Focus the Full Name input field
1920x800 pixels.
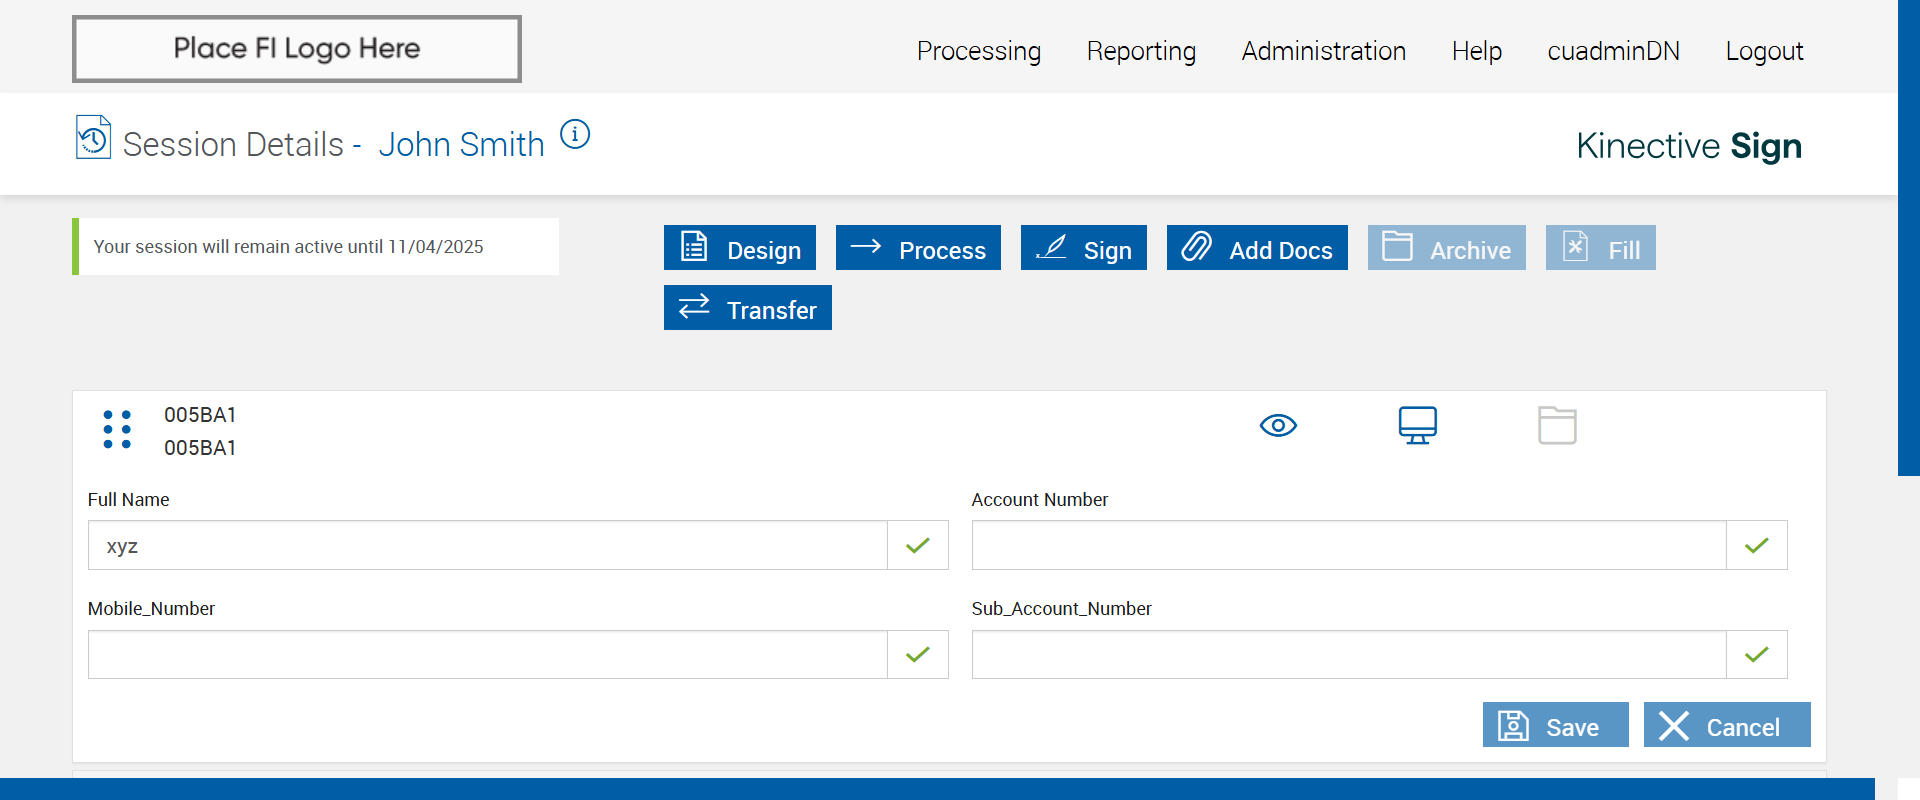(x=488, y=545)
